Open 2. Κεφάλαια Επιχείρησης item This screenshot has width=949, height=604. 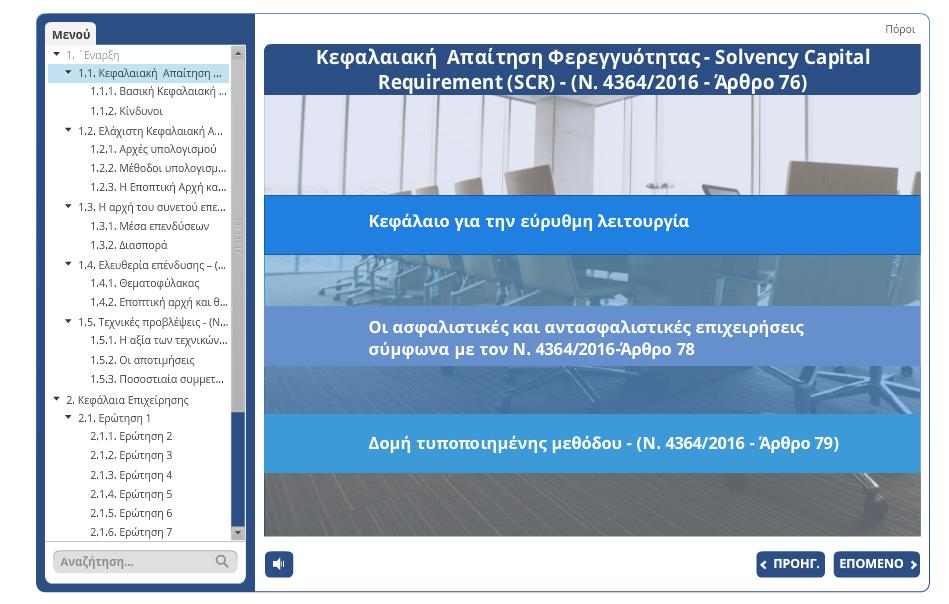pos(127,400)
